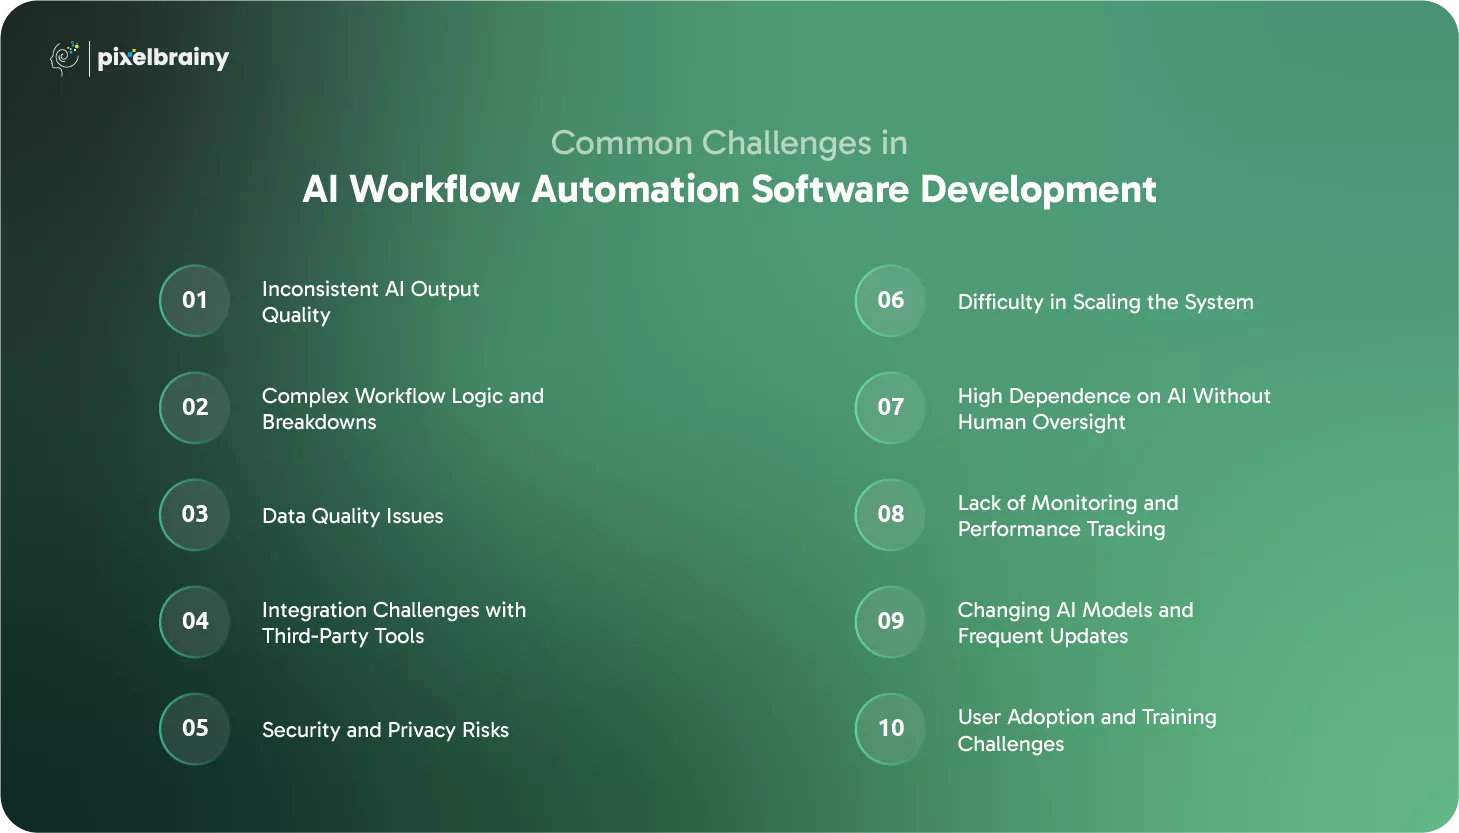Click the pixelbrainy brain logo icon

(65, 58)
